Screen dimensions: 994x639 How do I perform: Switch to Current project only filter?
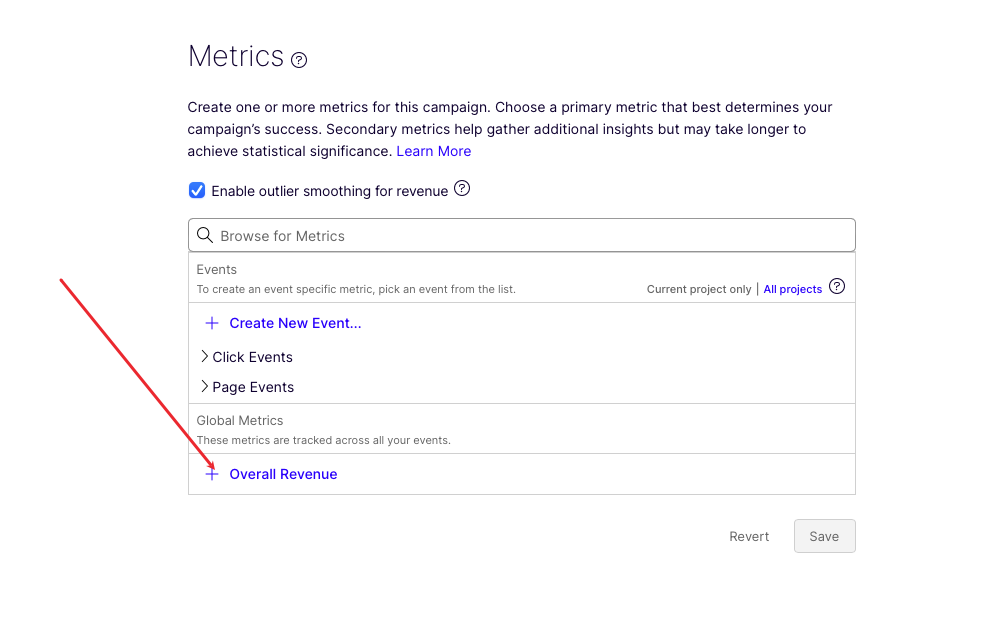coord(698,289)
